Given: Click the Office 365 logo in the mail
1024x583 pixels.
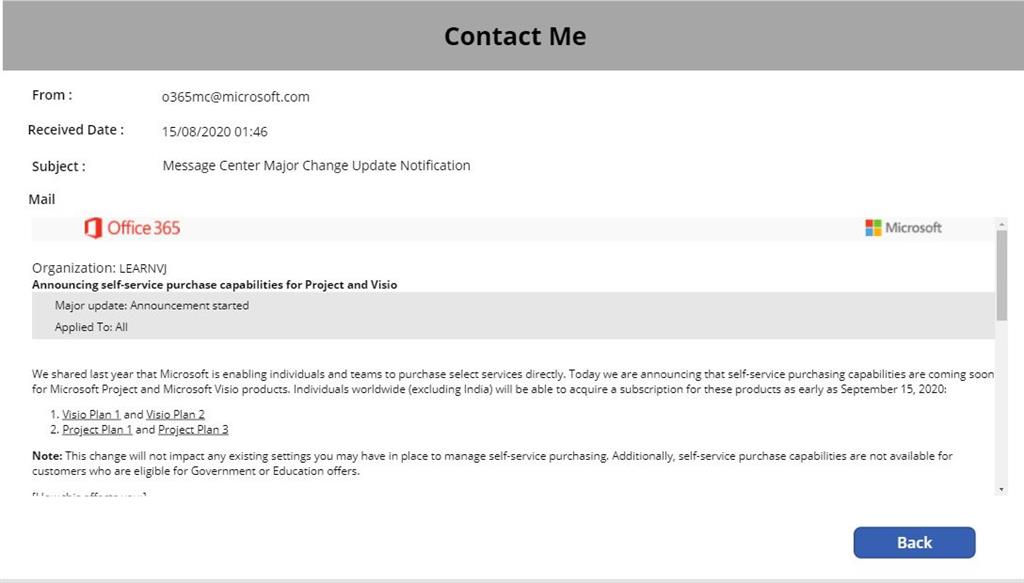Looking at the screenshot, I should pyautogui.click(x=133, y=228).
